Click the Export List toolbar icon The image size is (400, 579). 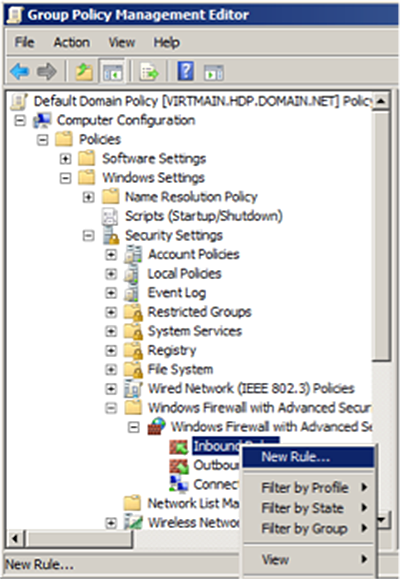(x=149, y=72)
